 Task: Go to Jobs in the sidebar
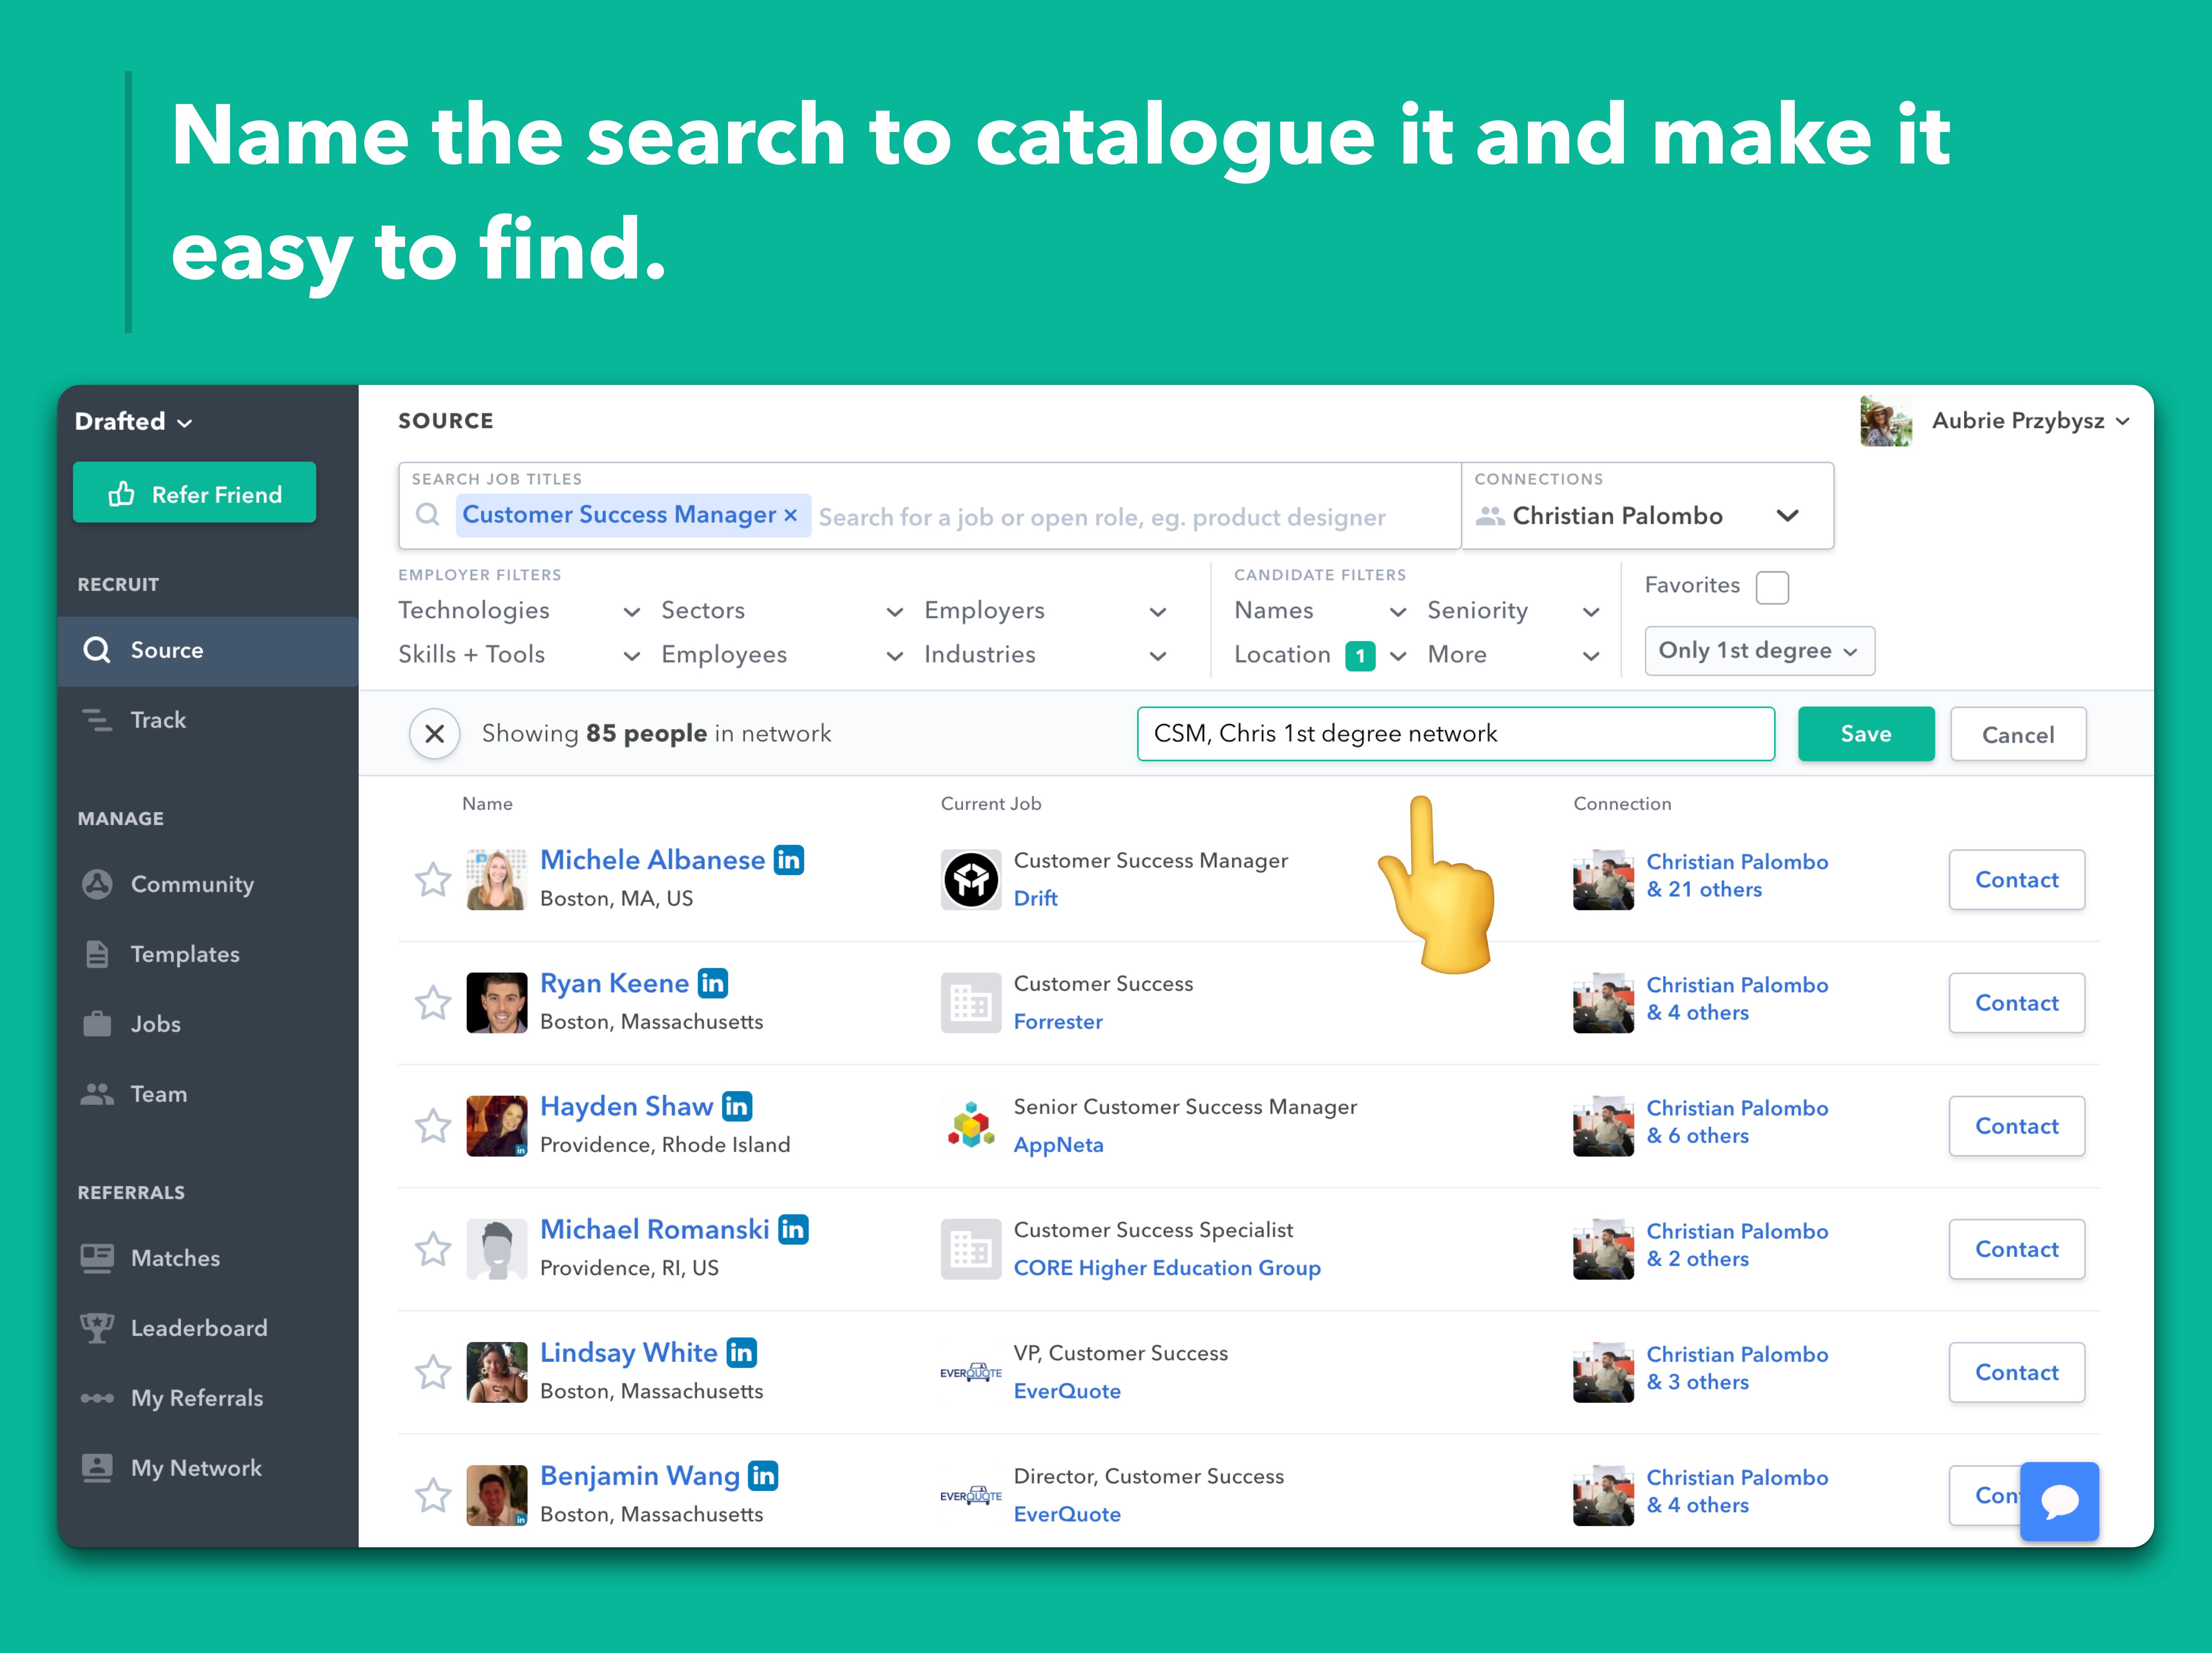208,1025
